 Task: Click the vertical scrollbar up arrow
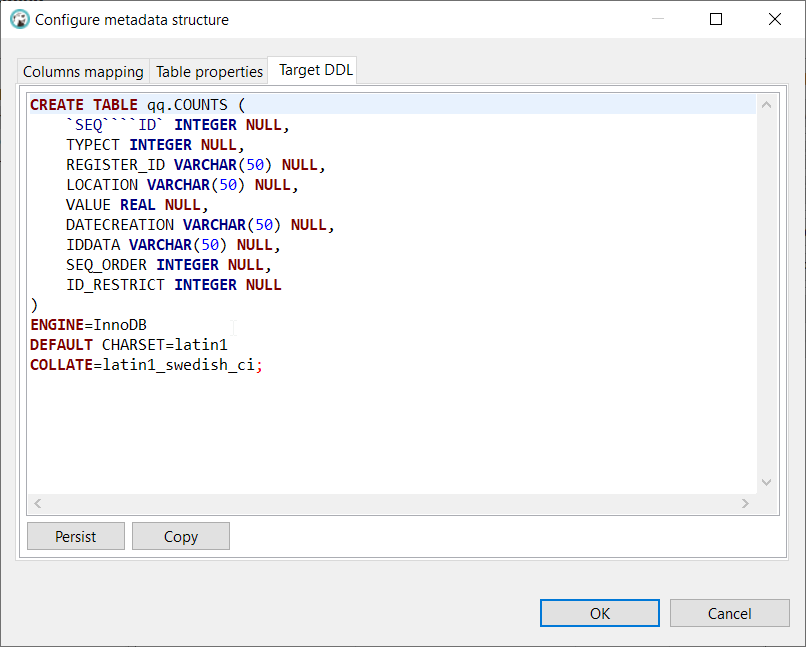(766, 103)
